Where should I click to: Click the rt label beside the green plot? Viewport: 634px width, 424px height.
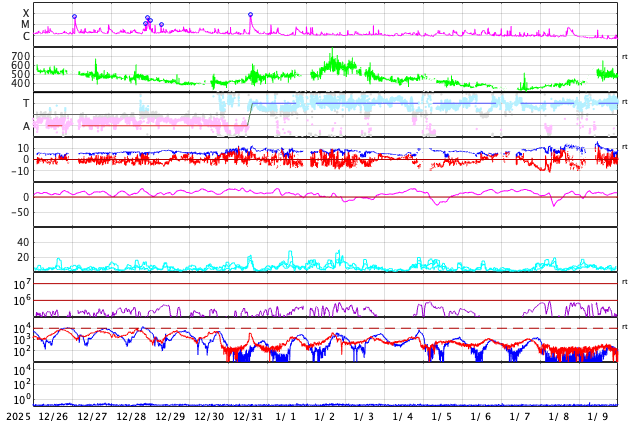click(x=625, y=56)
